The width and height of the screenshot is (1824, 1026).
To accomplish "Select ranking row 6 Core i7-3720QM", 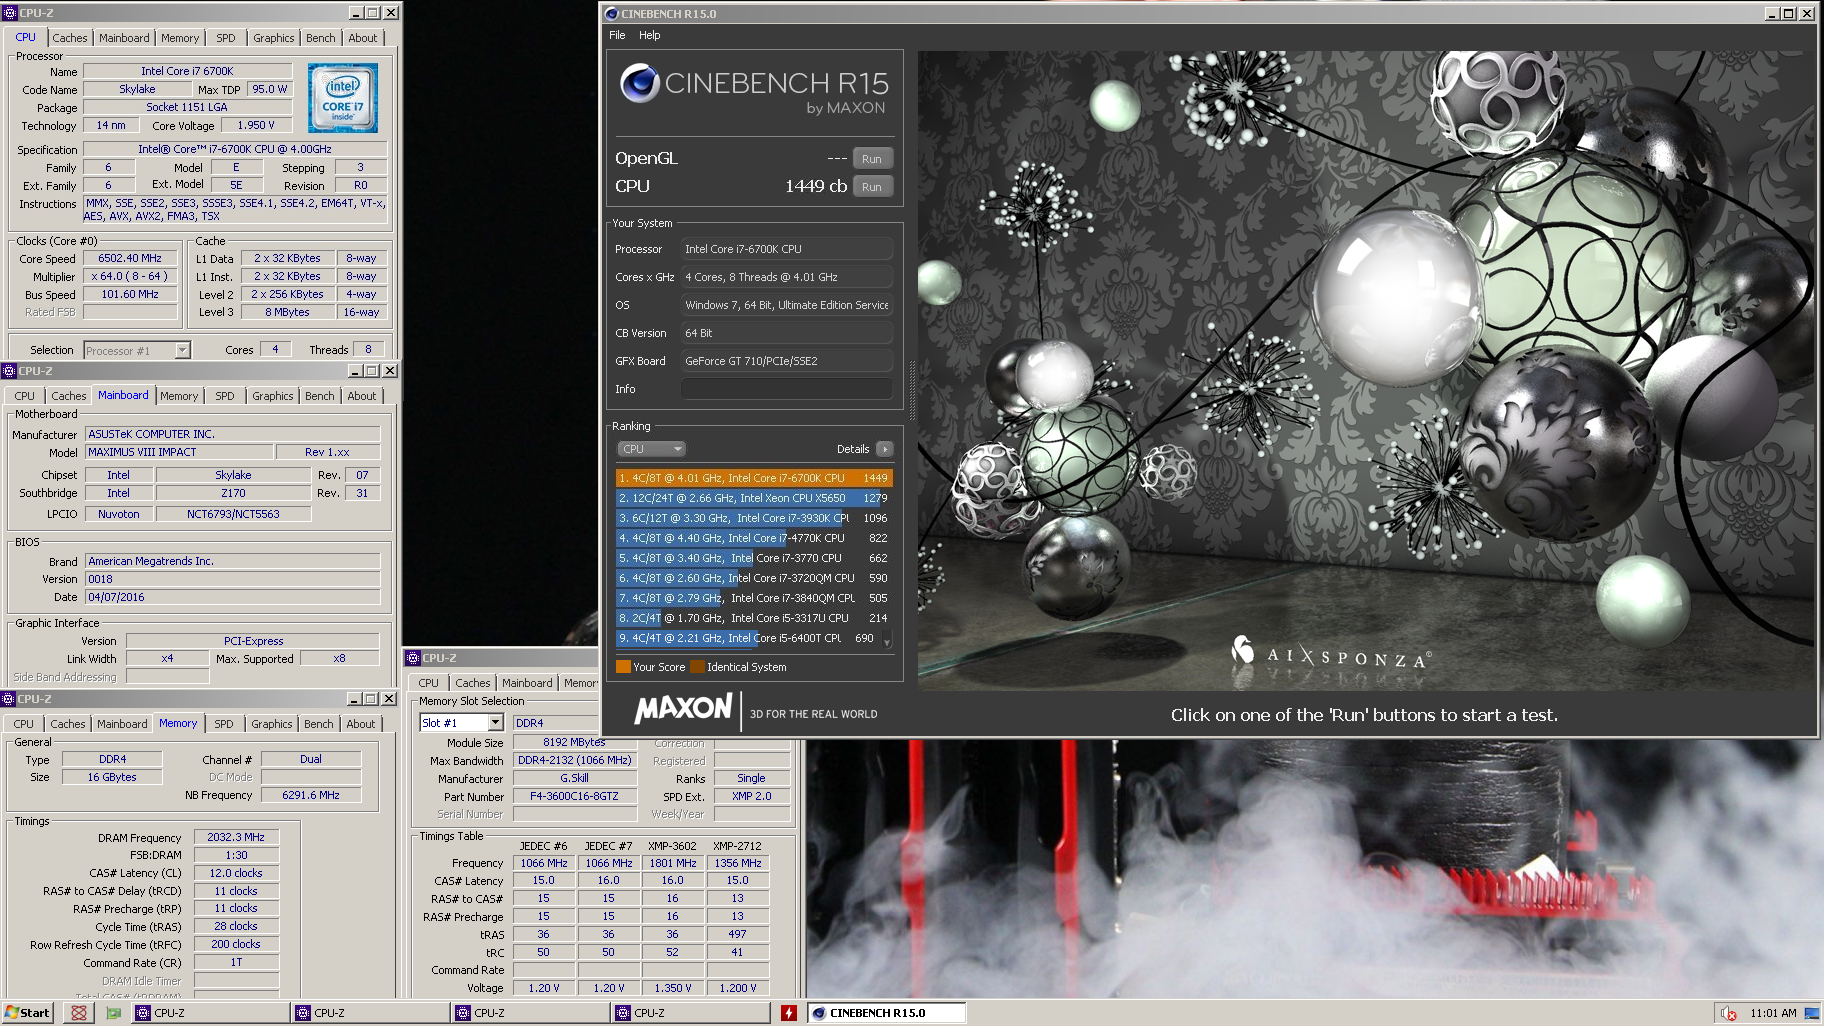I will point(754,578).
